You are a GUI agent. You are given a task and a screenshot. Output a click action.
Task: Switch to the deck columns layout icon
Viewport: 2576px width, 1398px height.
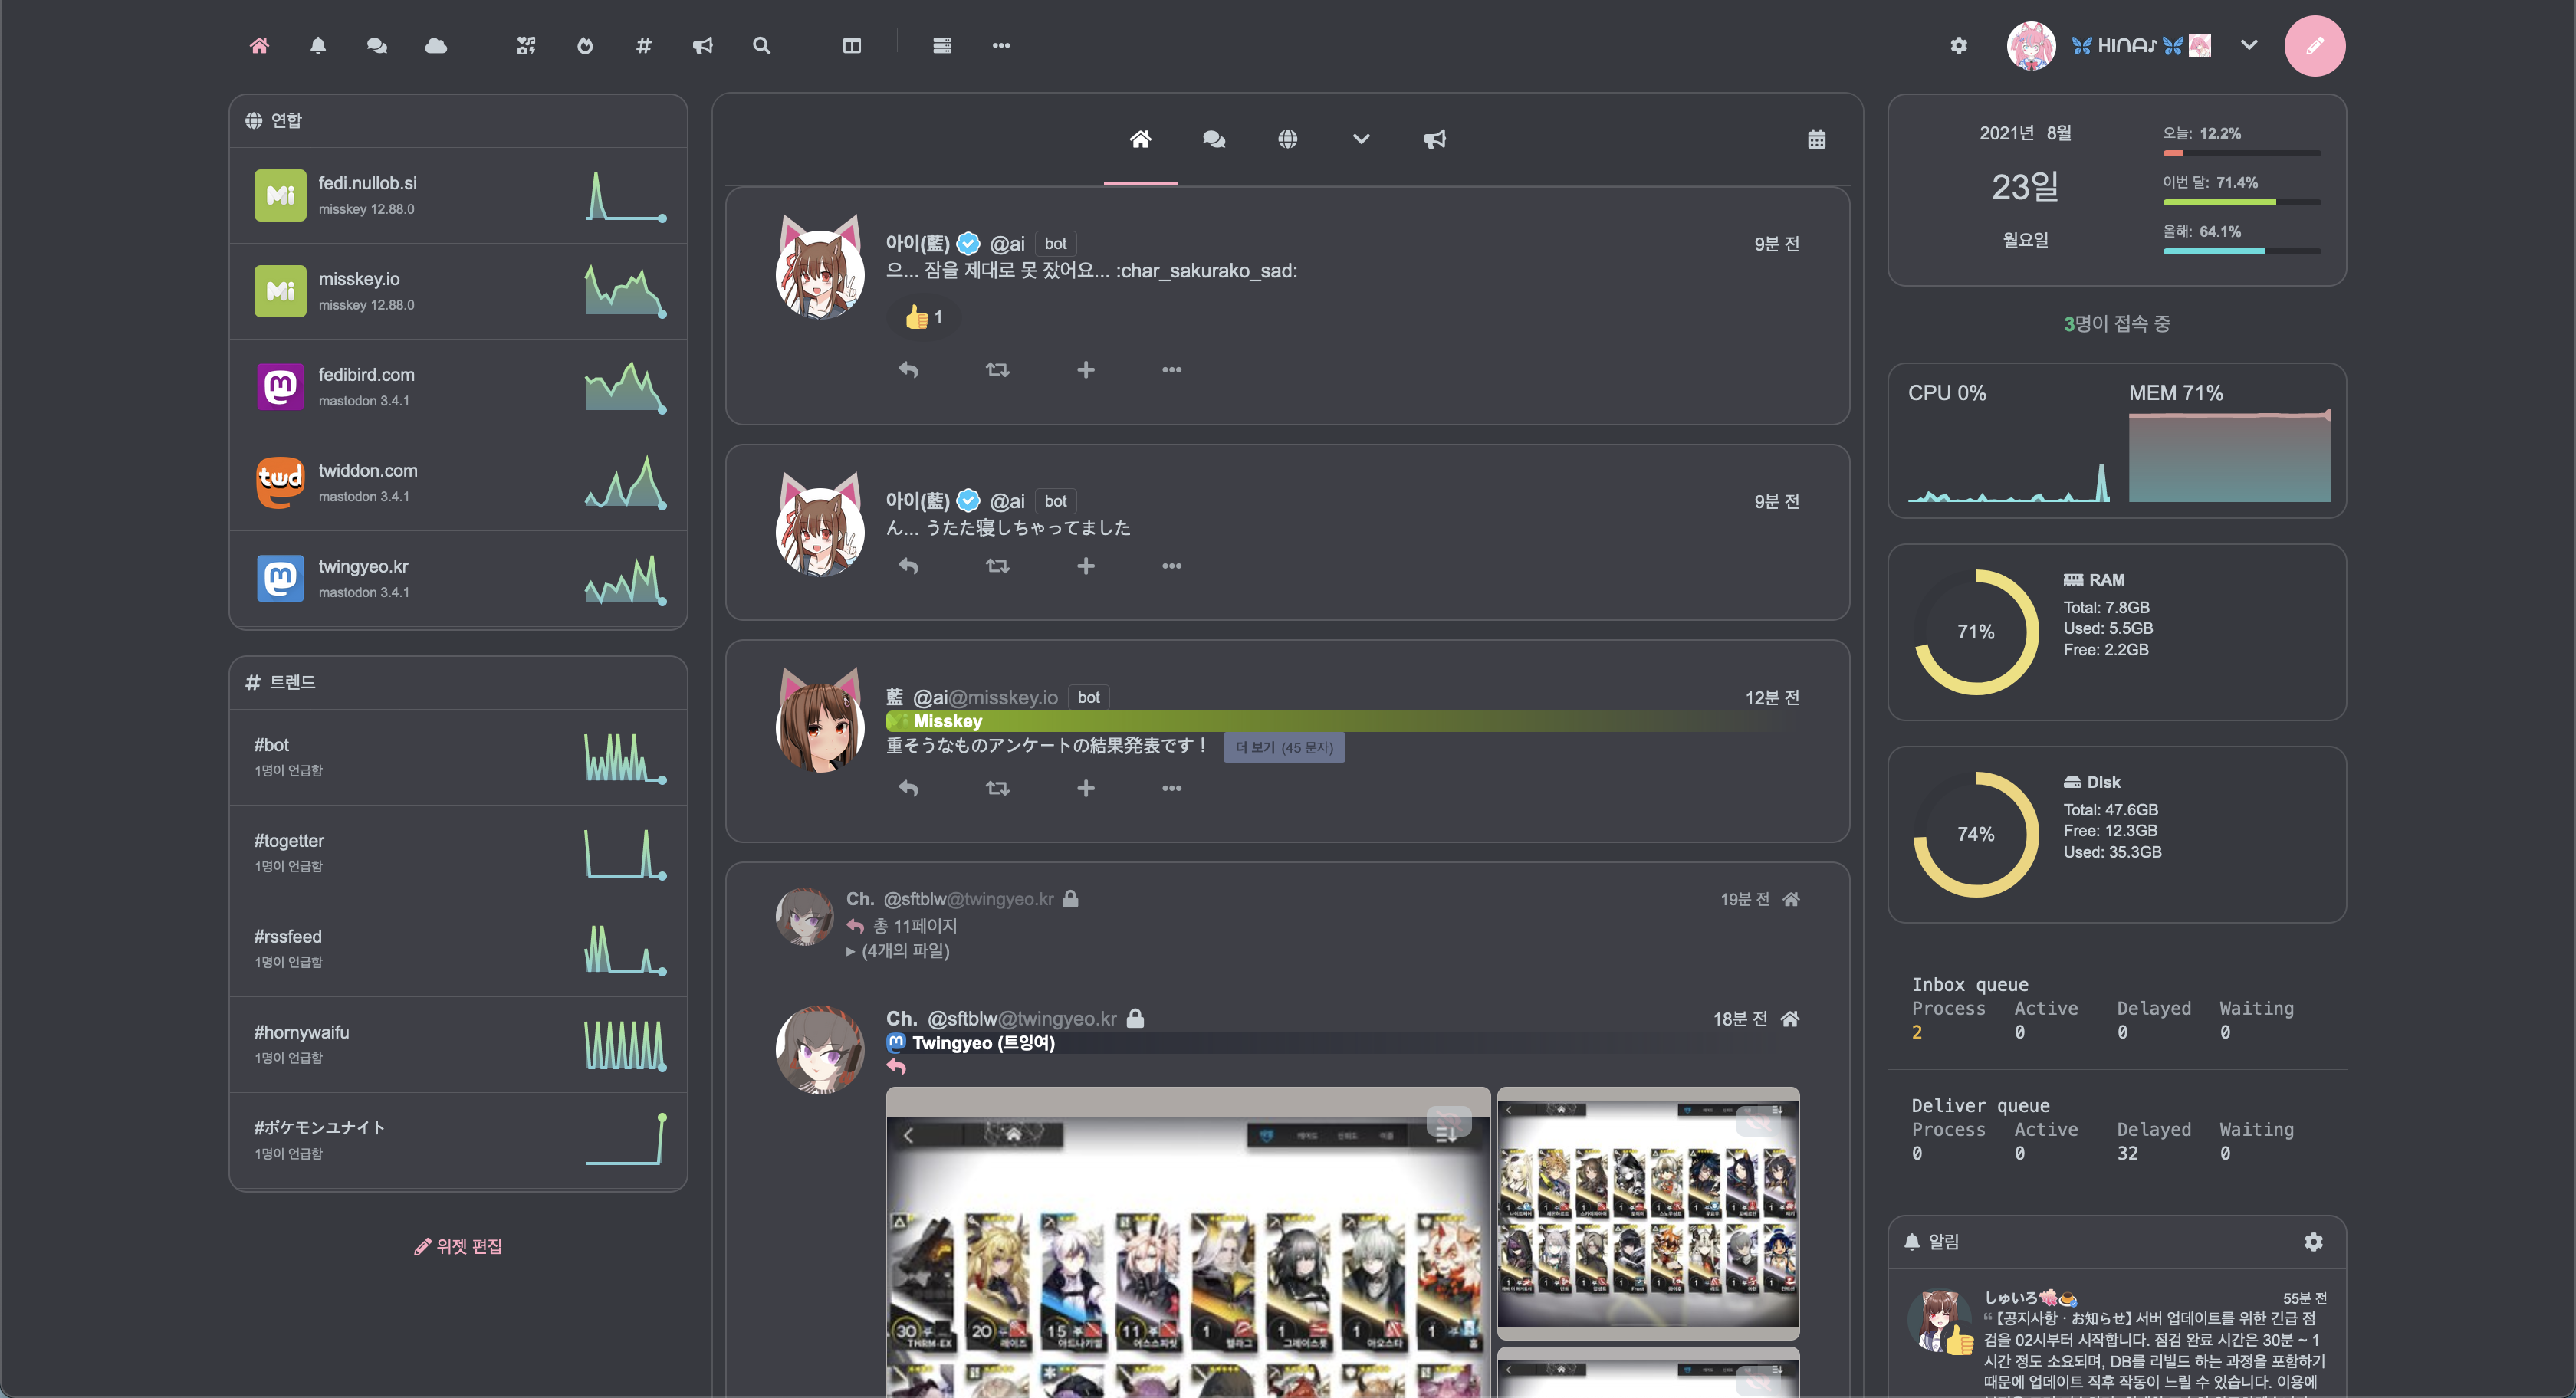pyautogui.click(x=852, y=45)
